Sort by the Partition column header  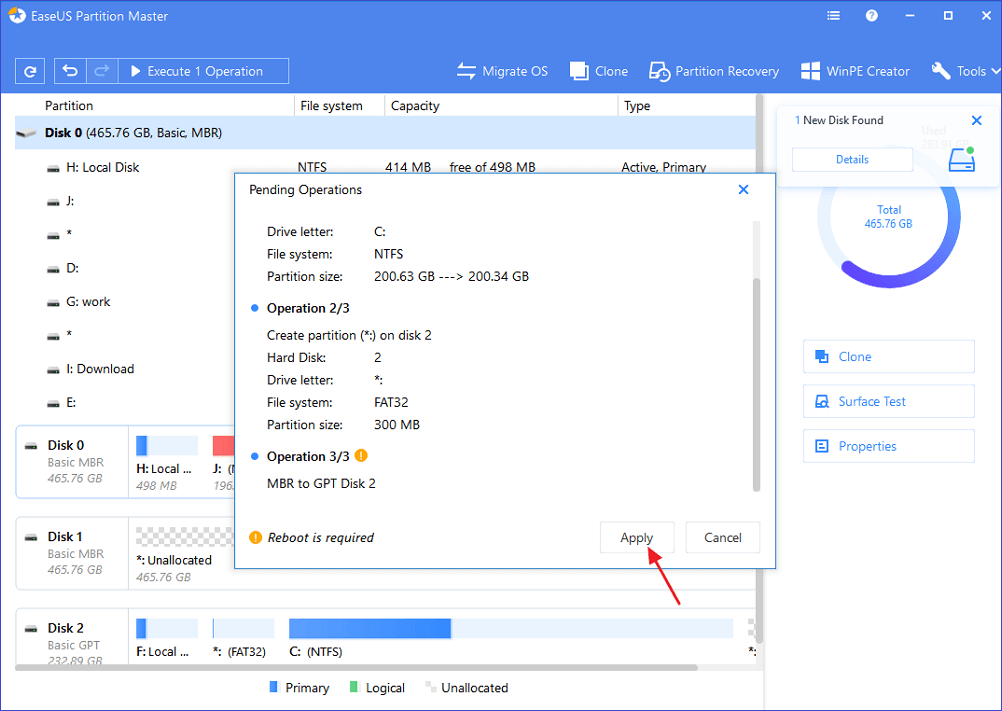(x=69, y=106)
